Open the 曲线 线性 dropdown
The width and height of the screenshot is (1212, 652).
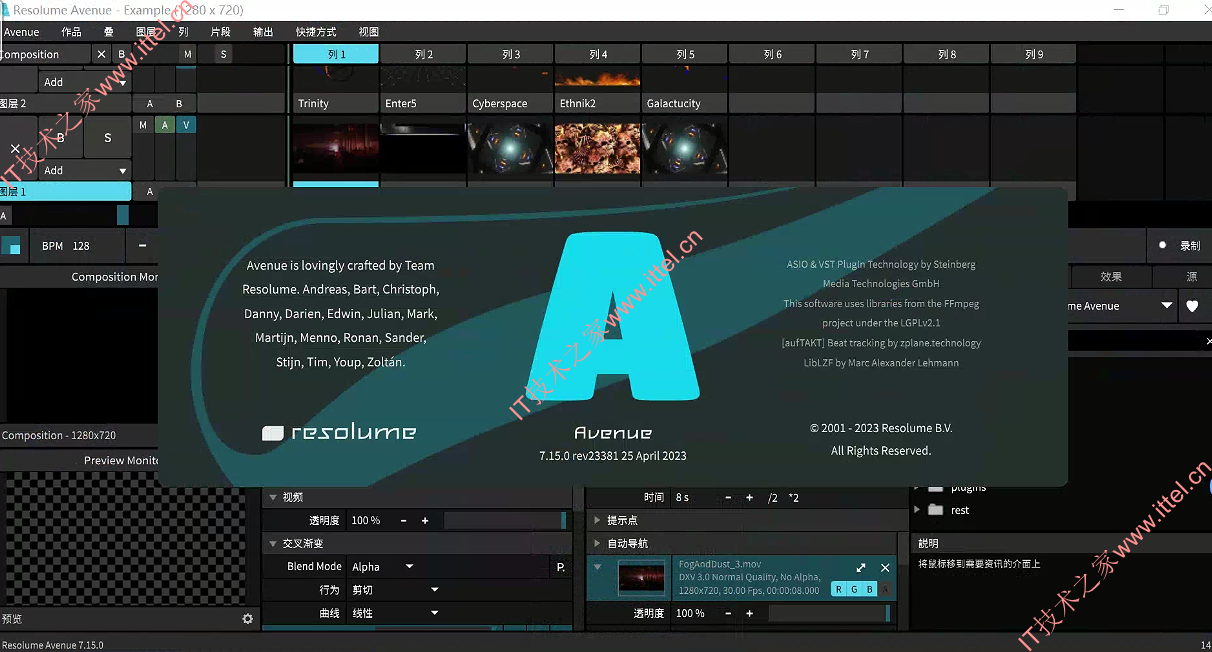[x=395, y=613]
